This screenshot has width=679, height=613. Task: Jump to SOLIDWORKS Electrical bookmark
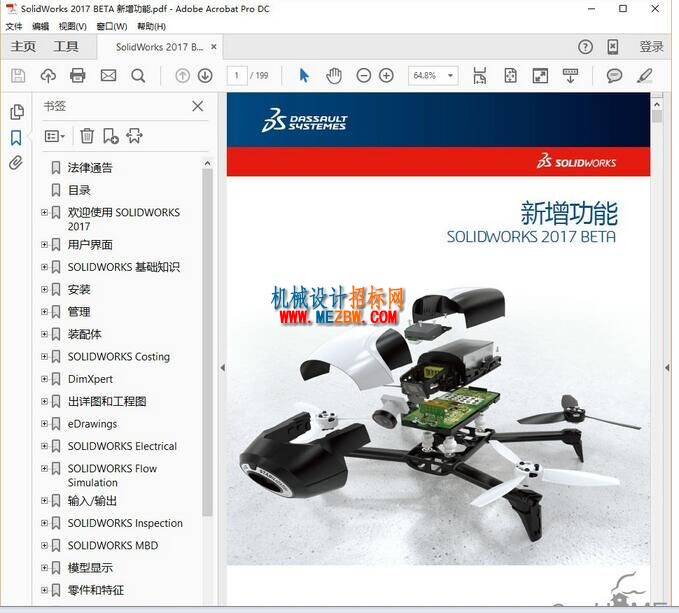(122, 446)
